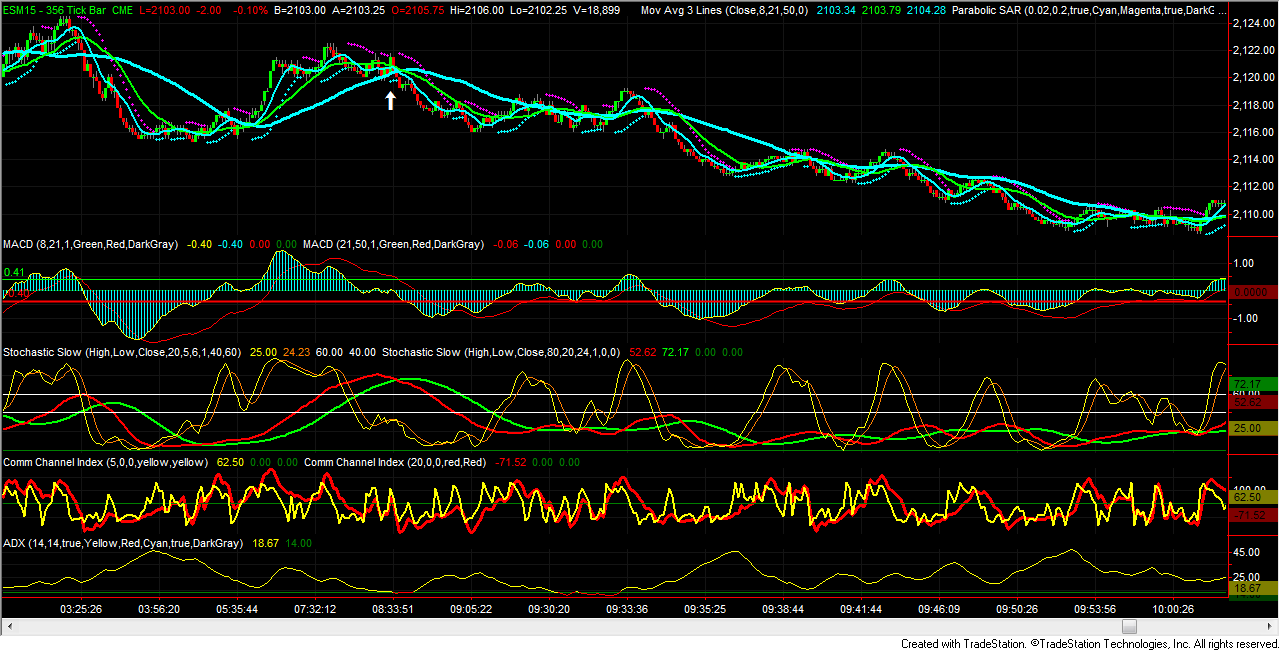This screenshot has height=650, width=1280.
Task: Click the 10:00:26 time axis label
Action: pyautogui.click(x=1173, y=608)
